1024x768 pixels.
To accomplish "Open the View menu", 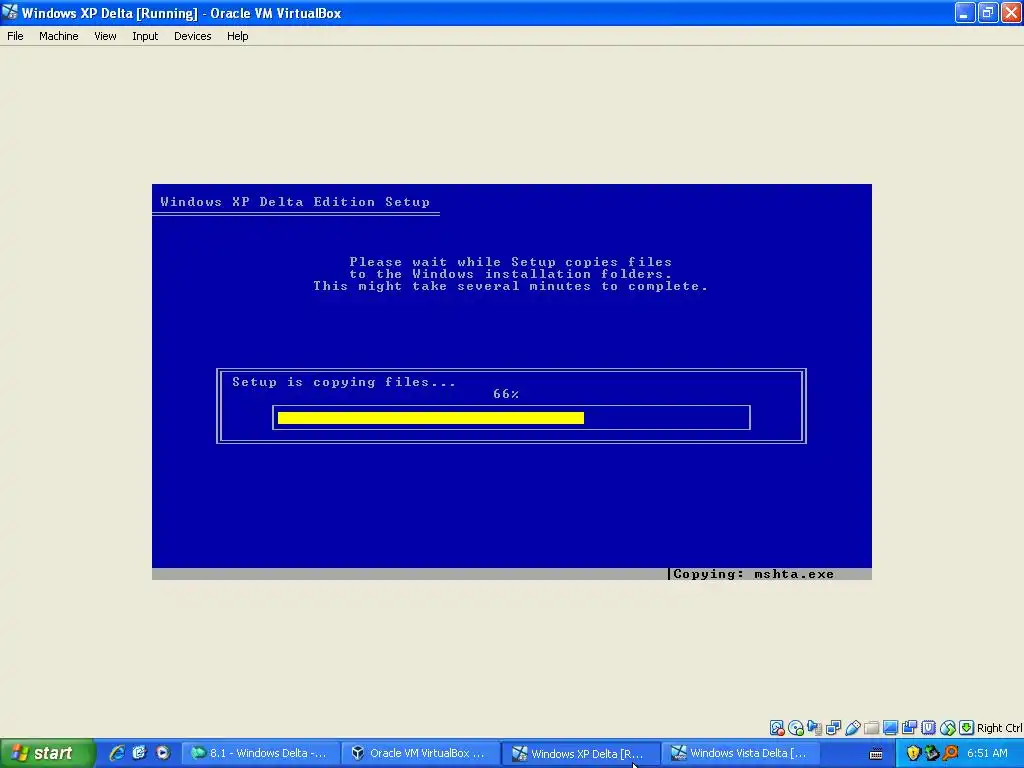I will click(x=105, y=36).
